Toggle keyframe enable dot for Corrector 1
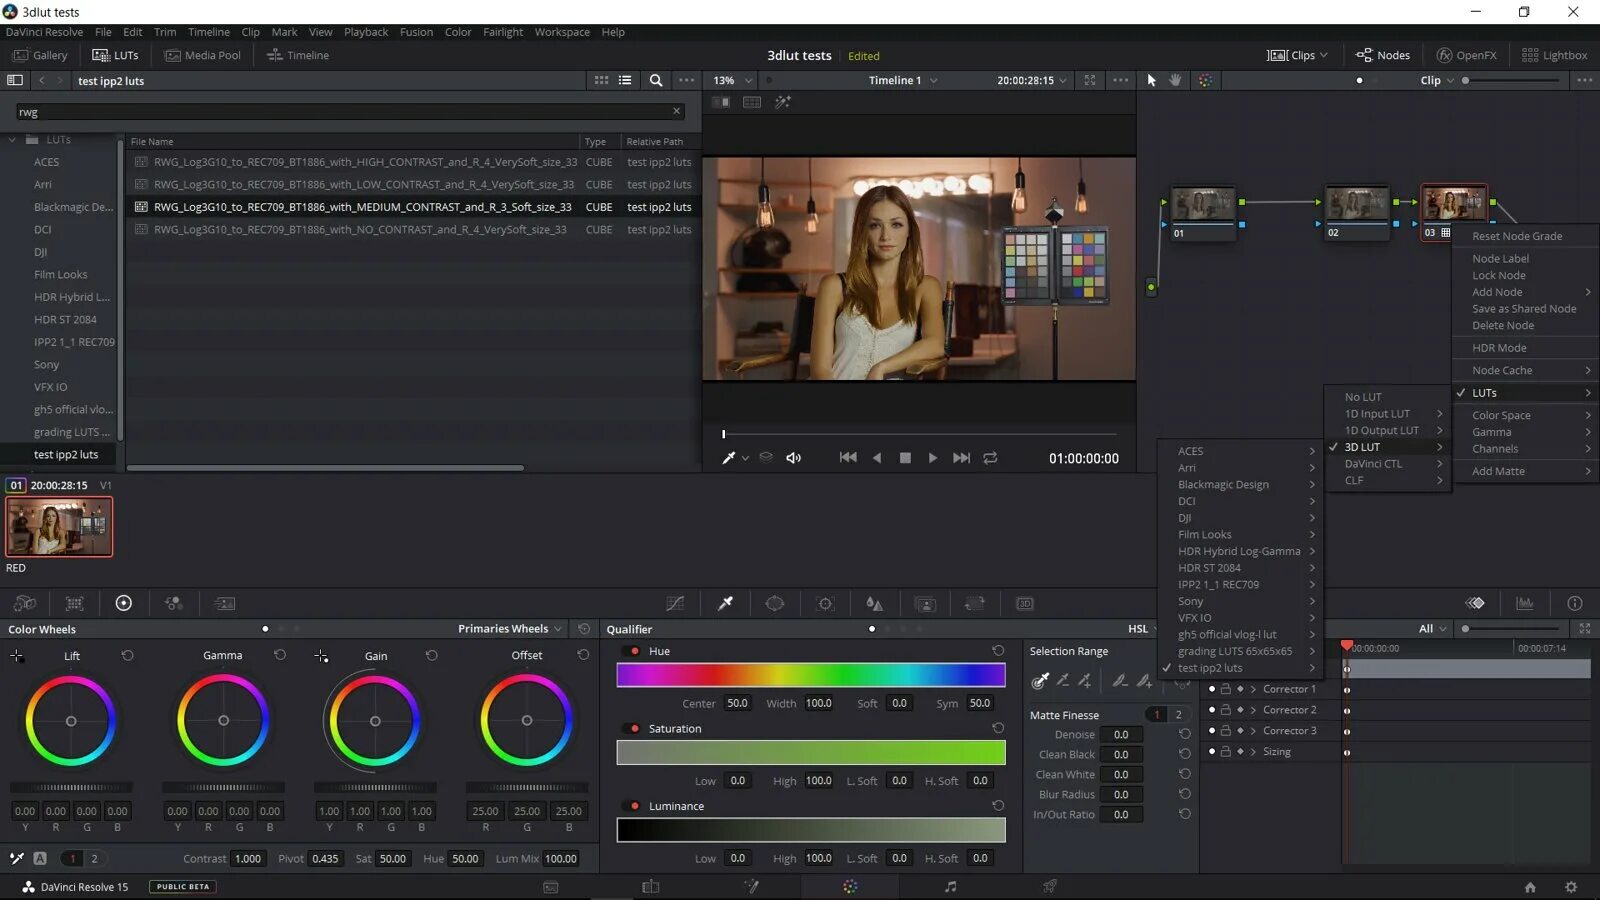The image size is (1600, 900). click(x=1212, y=689)
